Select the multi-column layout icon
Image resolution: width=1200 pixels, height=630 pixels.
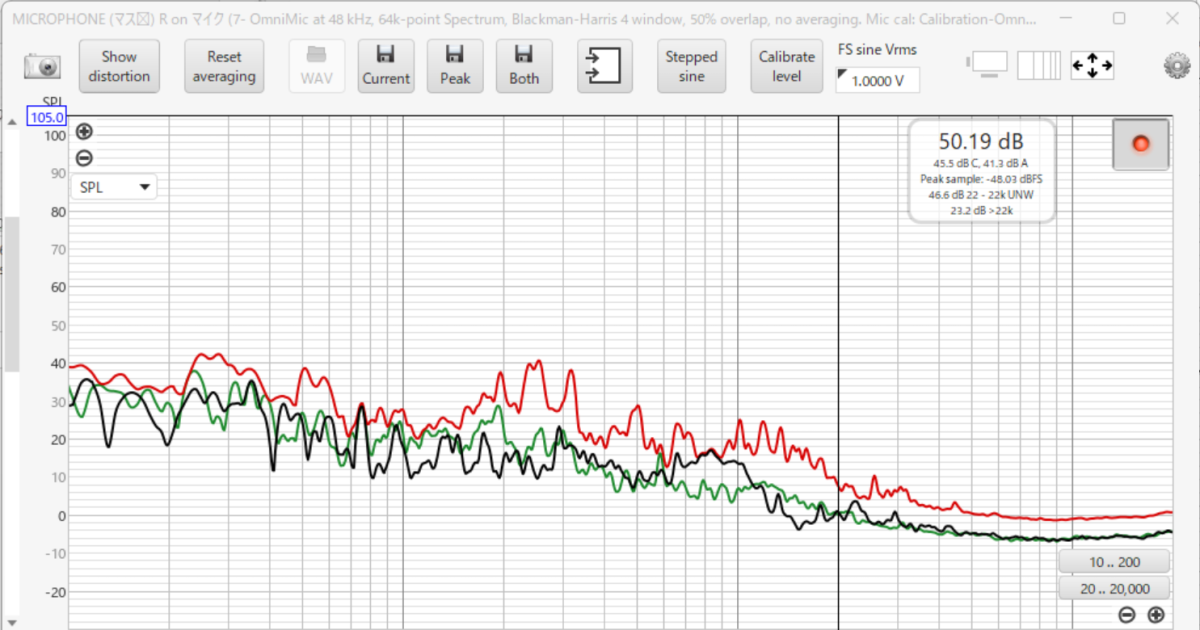point(1038,66)
